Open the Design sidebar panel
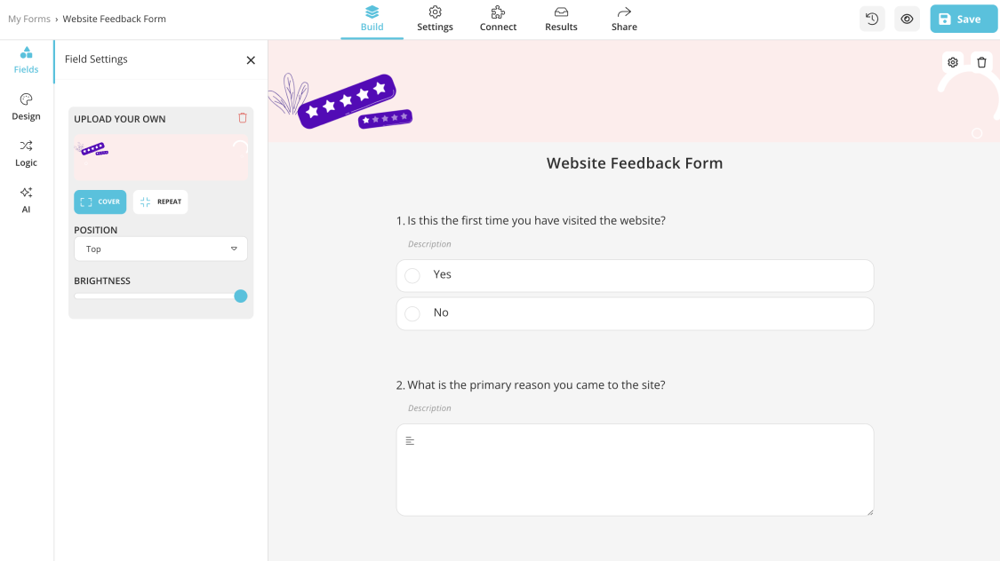1000x561 pixels. [26, 107]
